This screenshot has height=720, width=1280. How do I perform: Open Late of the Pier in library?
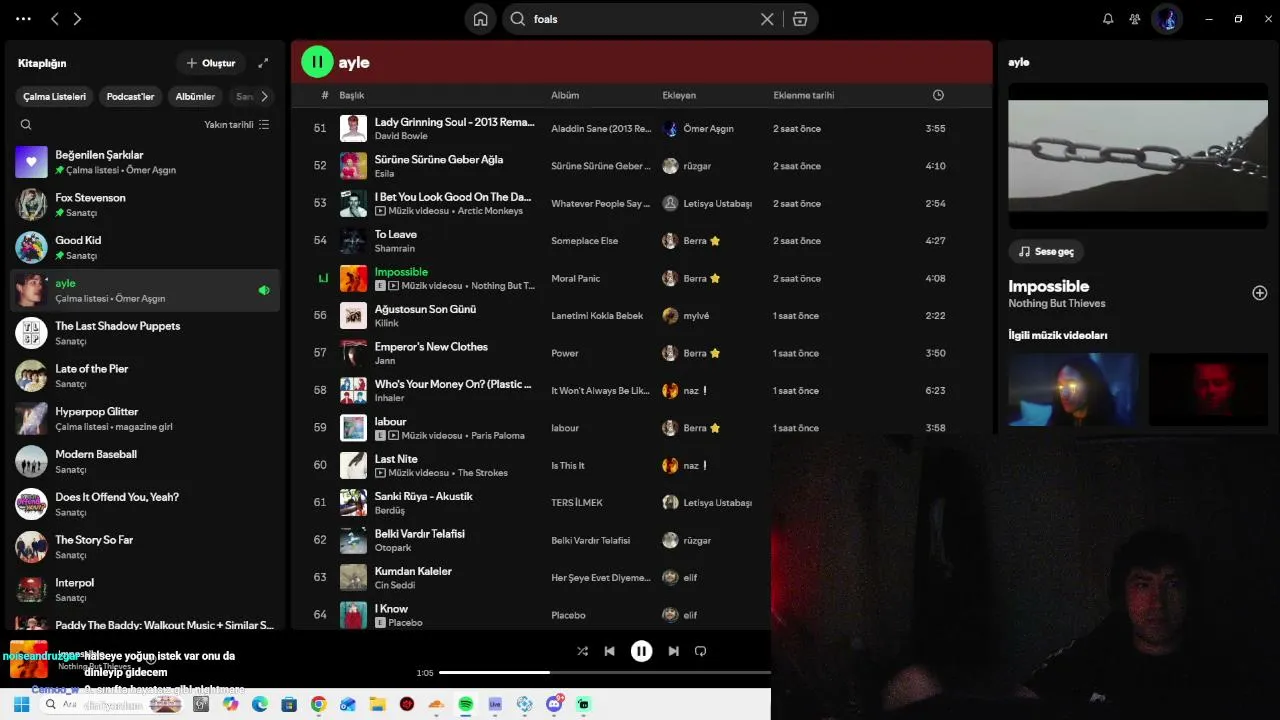tap(145, 376)
